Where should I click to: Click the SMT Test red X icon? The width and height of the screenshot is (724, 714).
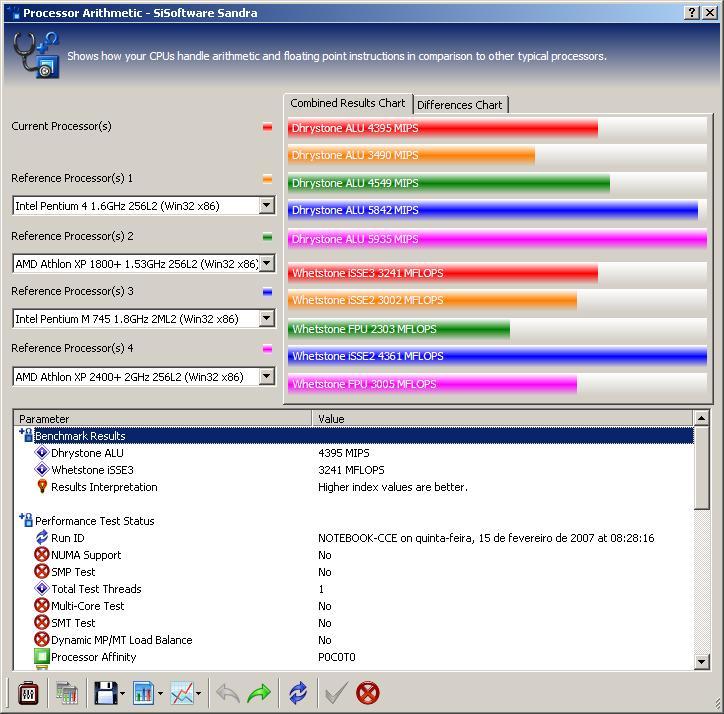(x=42, y=622)
